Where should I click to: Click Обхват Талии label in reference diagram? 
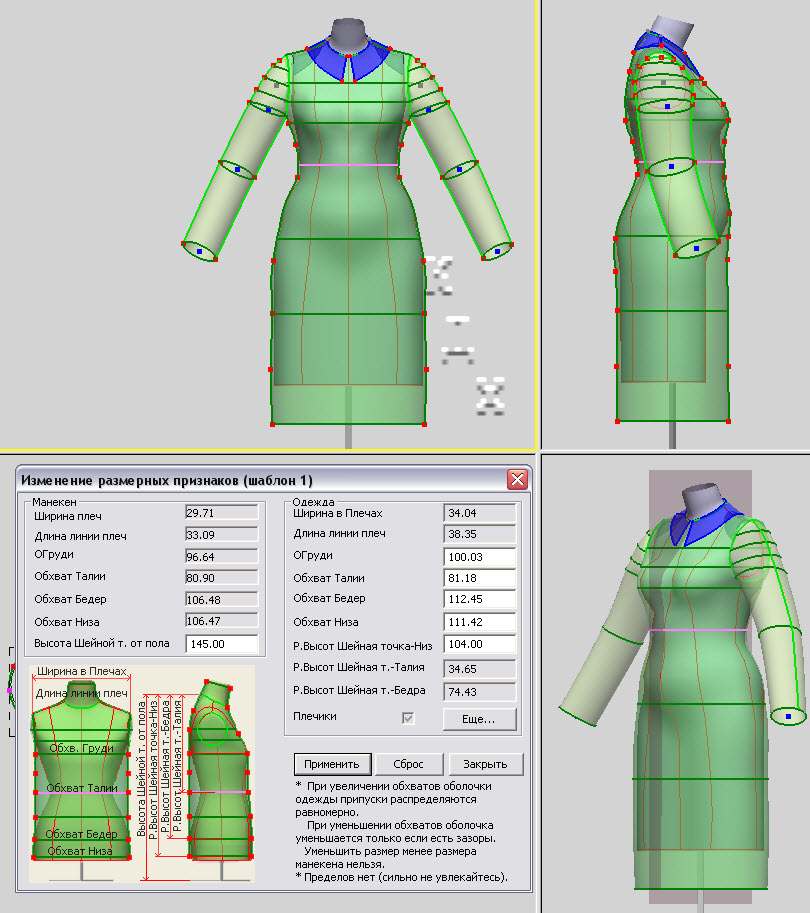point(82,788)
